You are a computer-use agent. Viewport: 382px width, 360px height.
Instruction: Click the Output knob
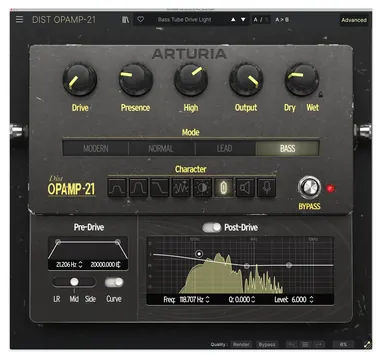[x=246, y=80]
